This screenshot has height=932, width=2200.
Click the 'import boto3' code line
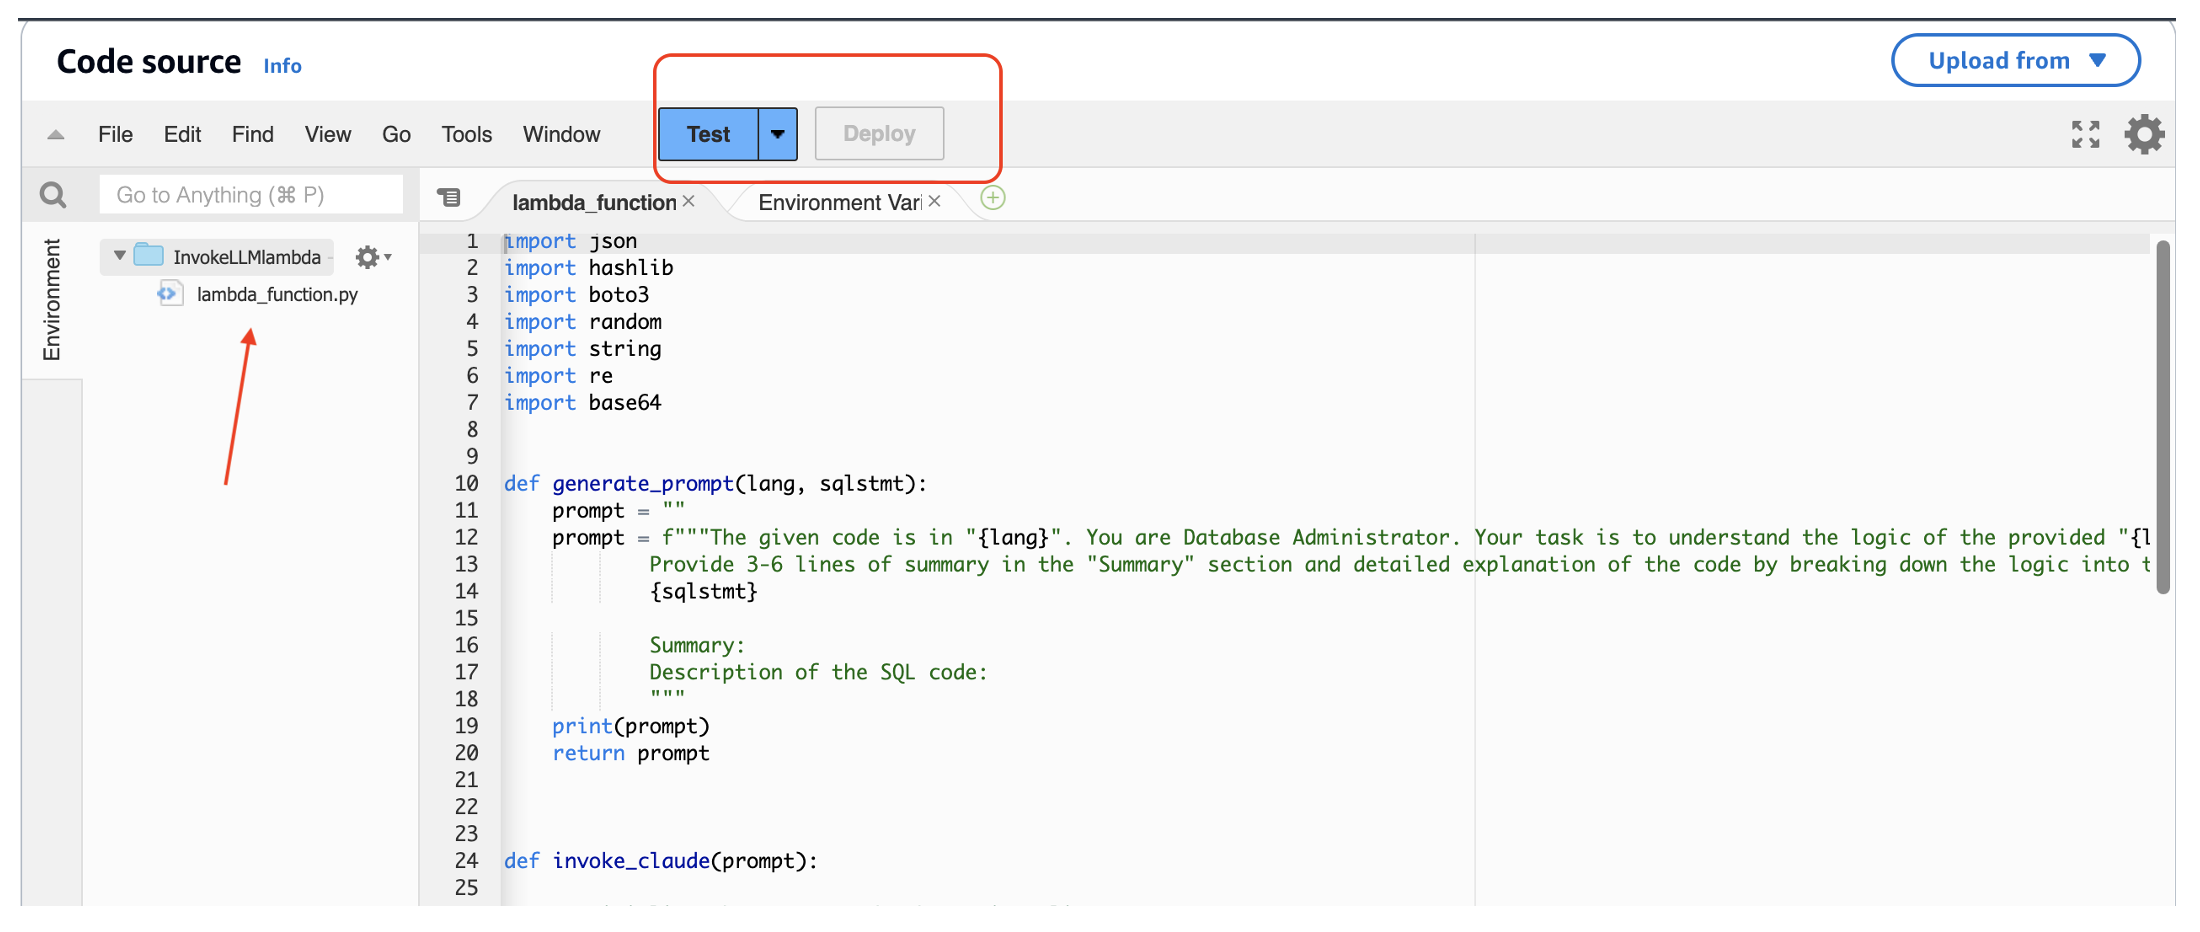[576, 295]
